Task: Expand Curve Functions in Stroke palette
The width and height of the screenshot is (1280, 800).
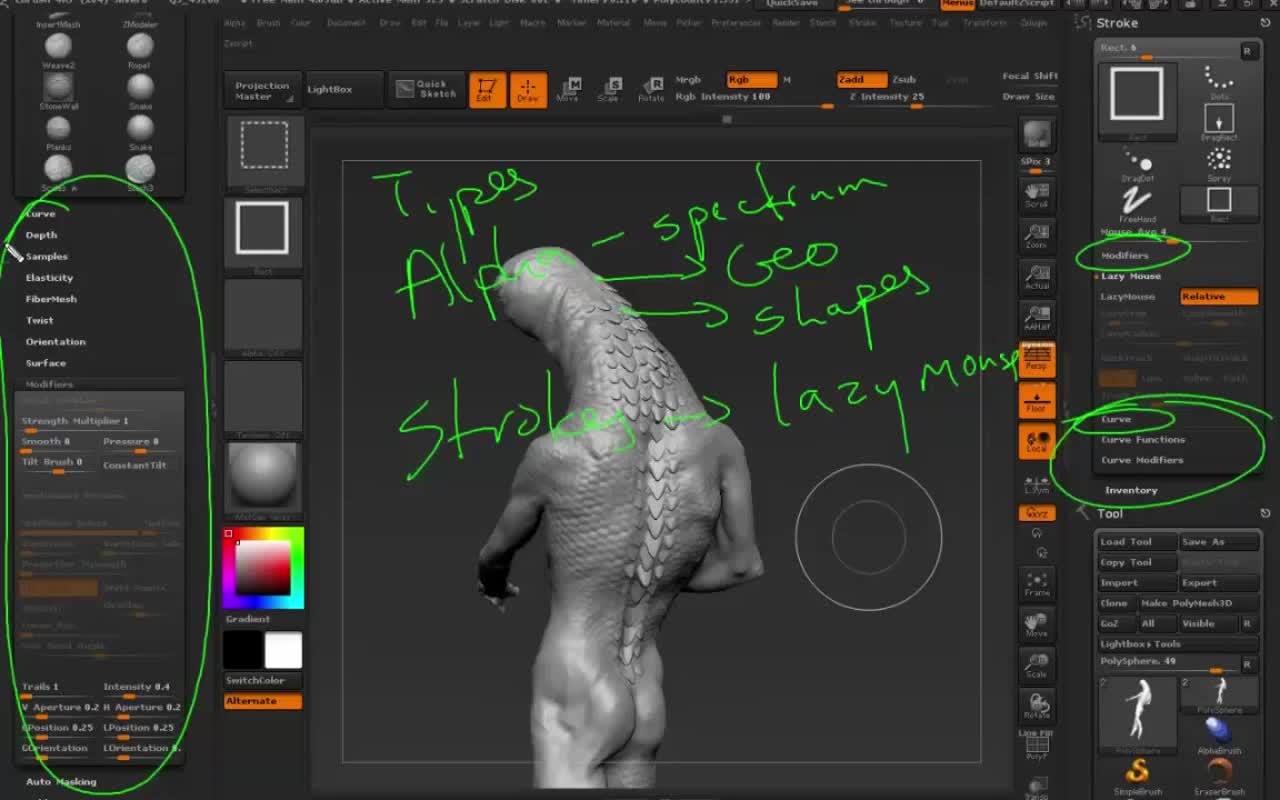Action: click(x=1143, y=440)
